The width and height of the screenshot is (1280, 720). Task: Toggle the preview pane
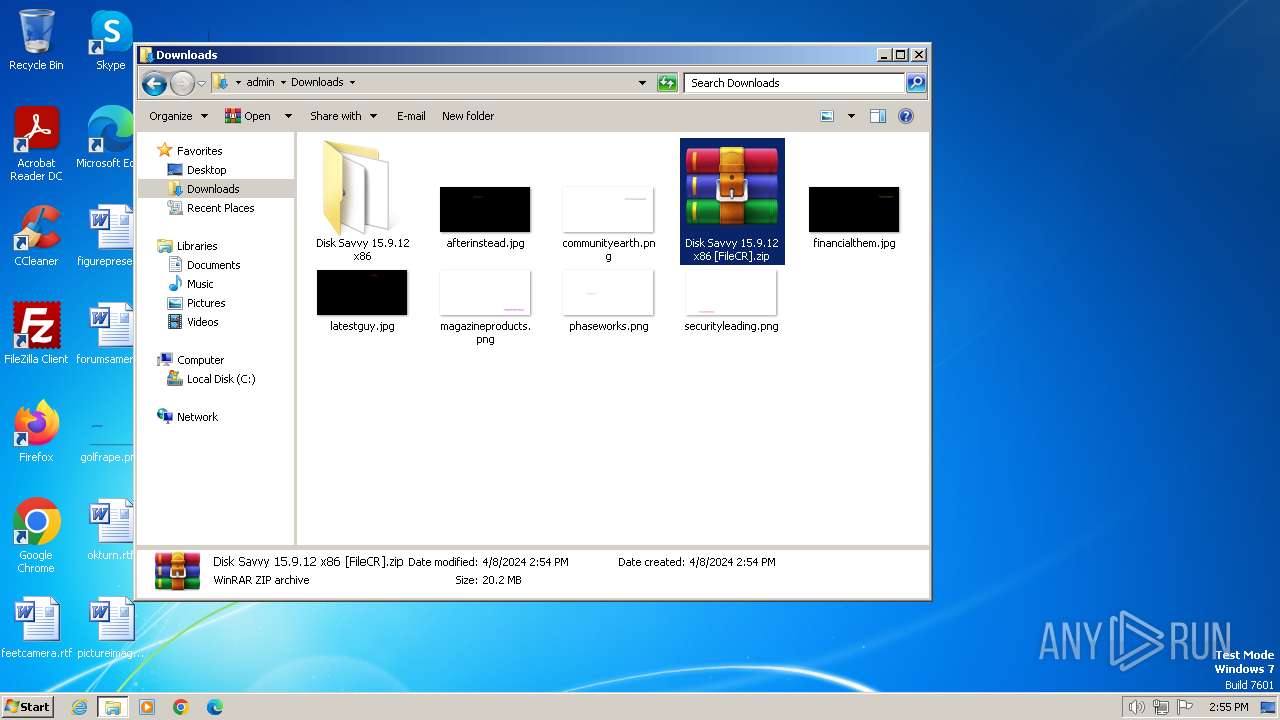click(x=878, y=116)
